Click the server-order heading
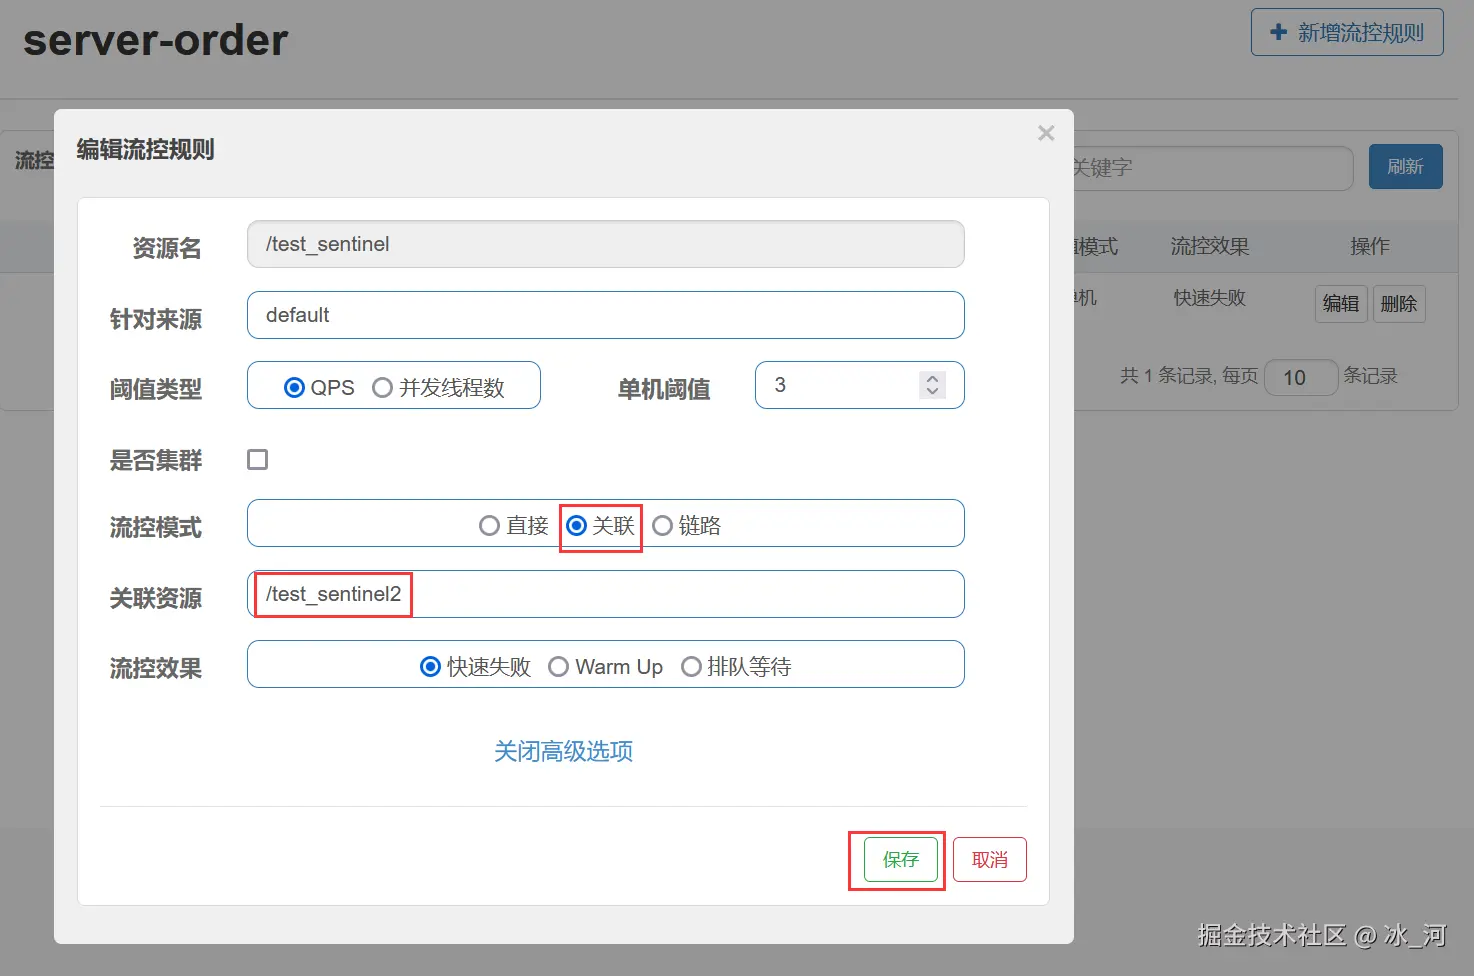This screenshot has height=976, width=1474. [x=156, y=40]
